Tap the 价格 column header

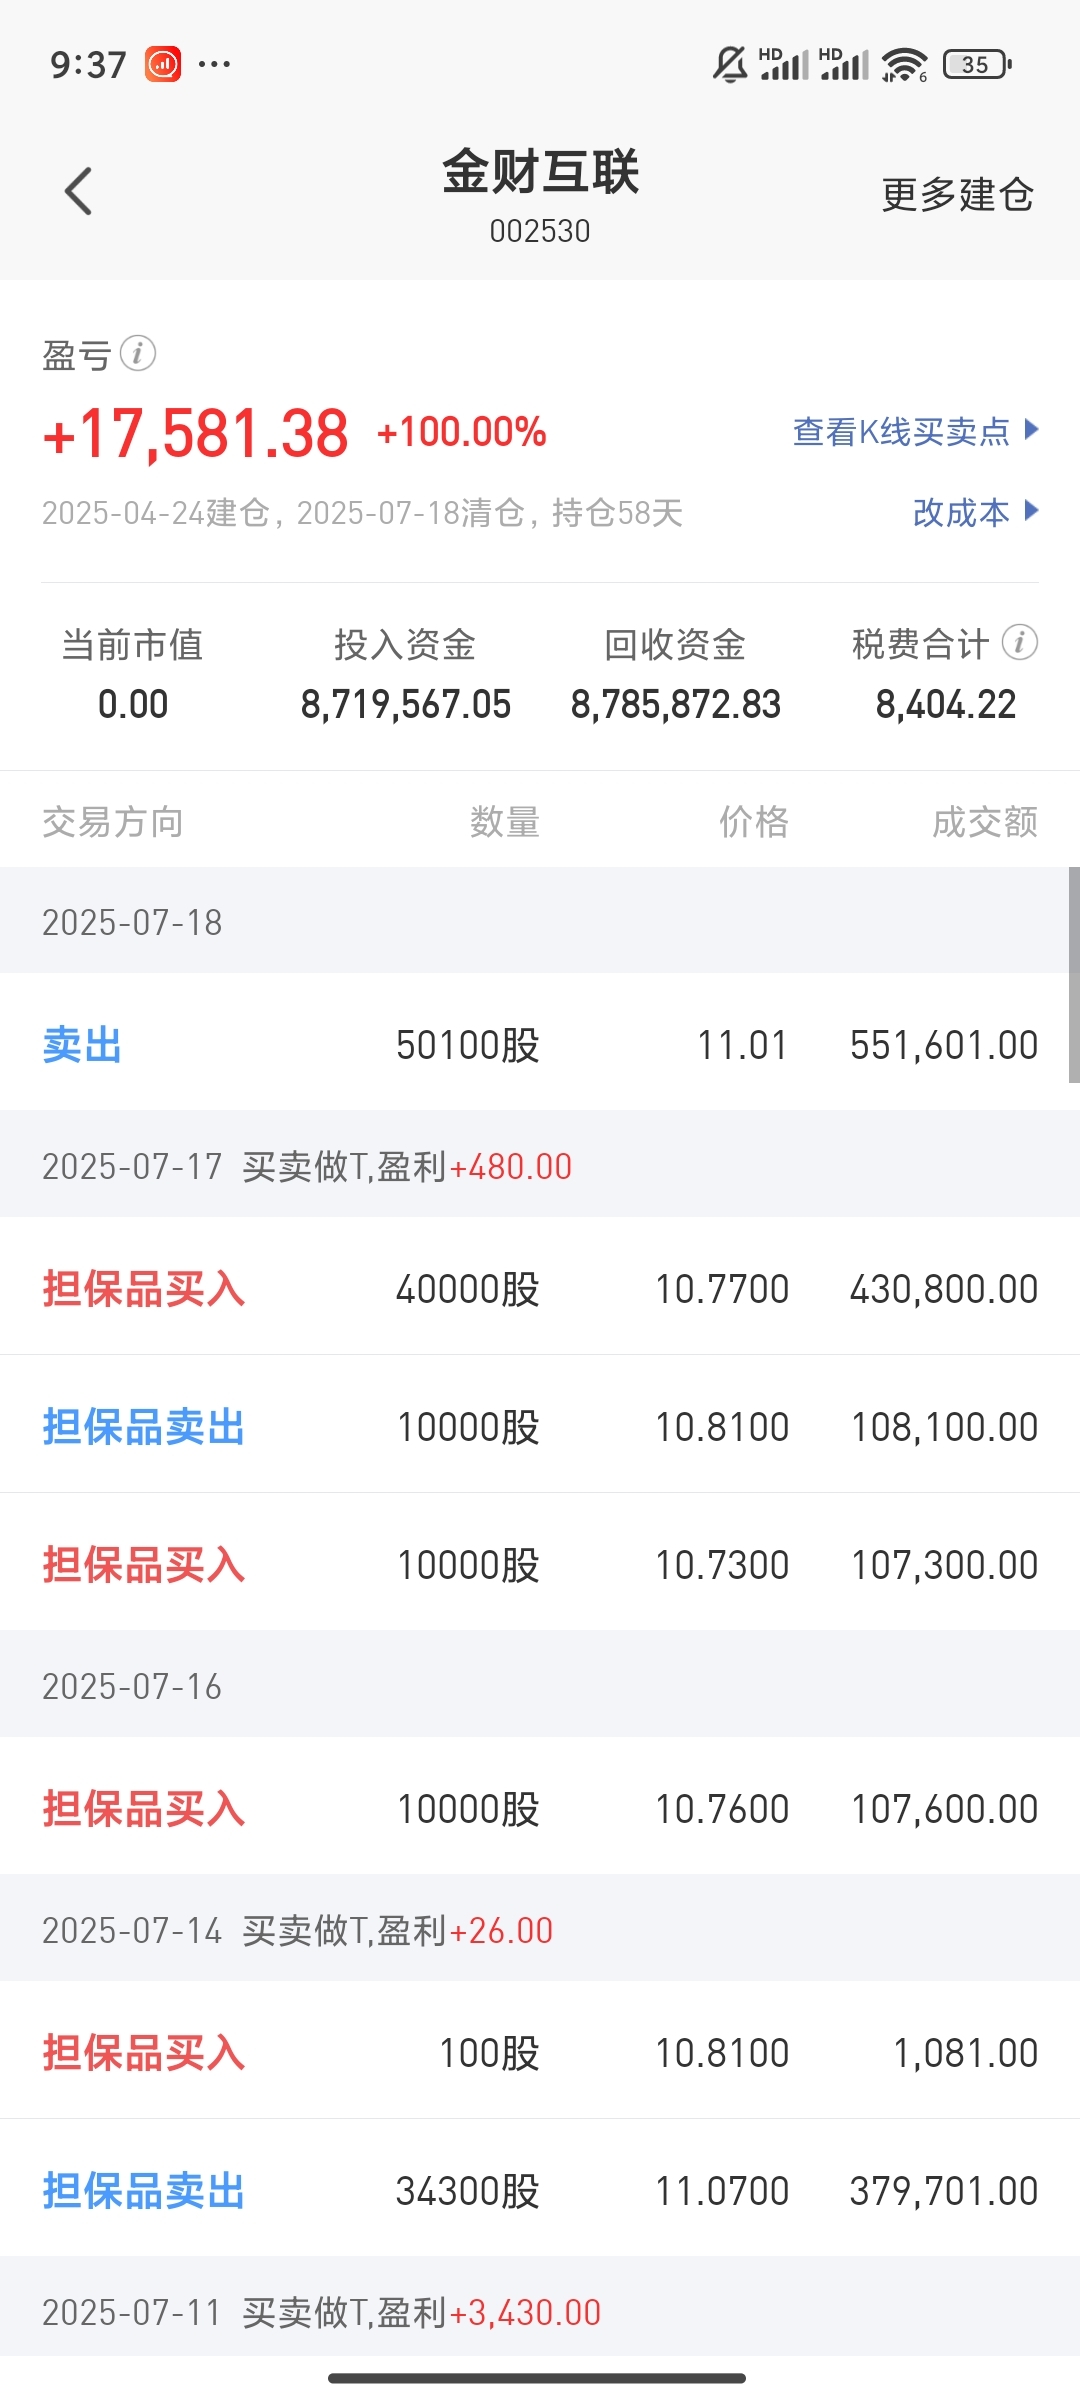[754, 822]
